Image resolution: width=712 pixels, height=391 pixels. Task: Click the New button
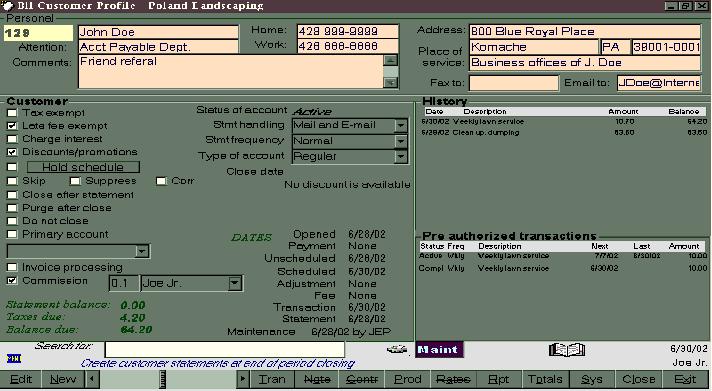63,379
